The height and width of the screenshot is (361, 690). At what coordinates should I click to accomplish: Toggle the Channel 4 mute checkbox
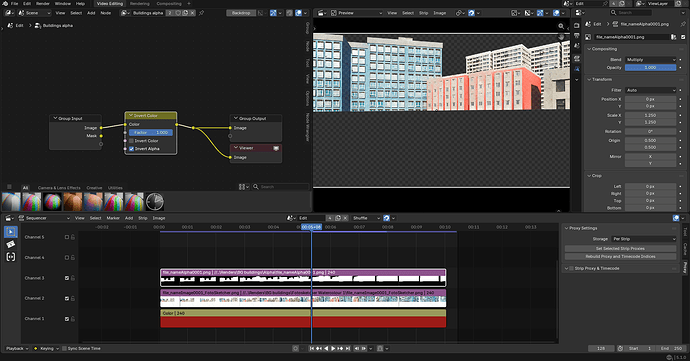click(67, 258)
